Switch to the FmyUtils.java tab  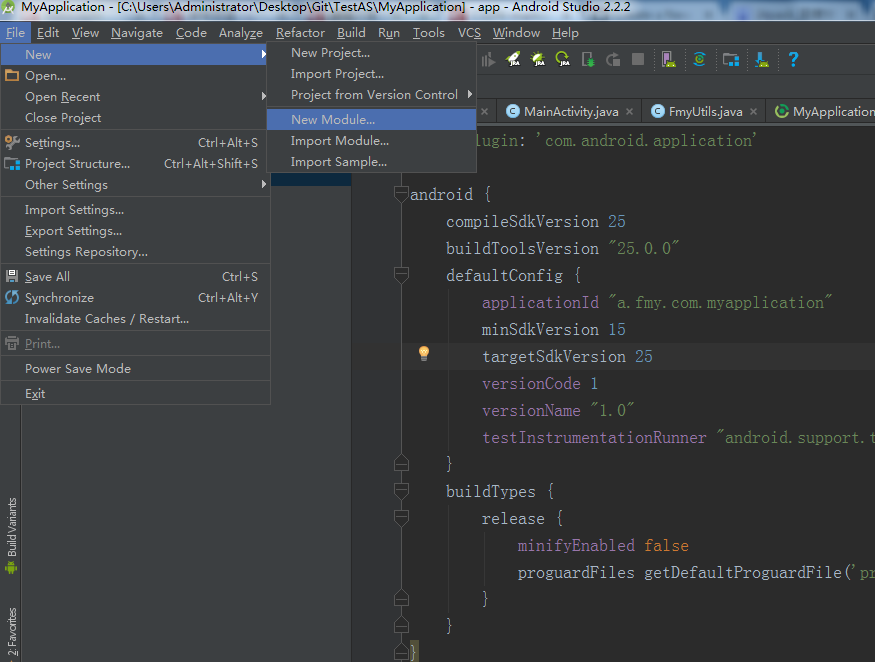coord(704,112)
